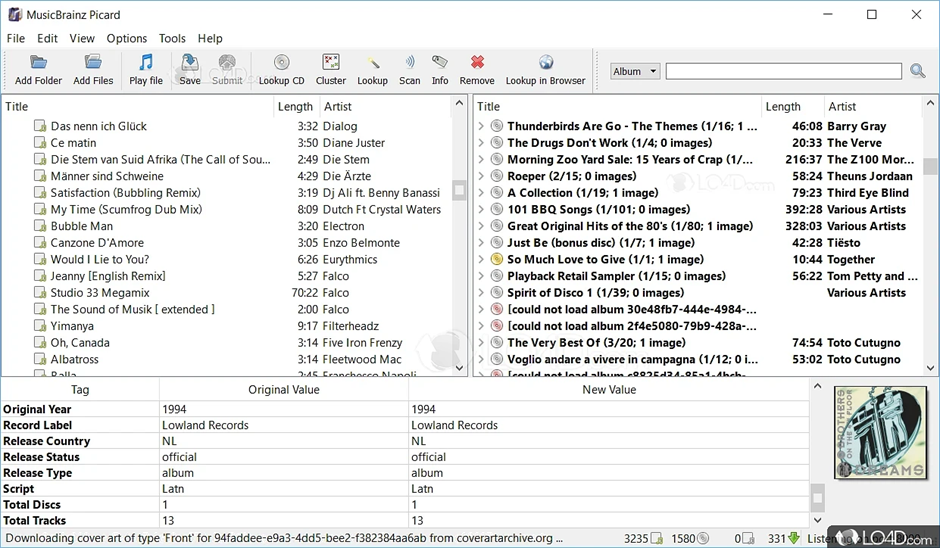Screen dimensions: 940x548
Task: Open the View menu
Action: (82, 38)
